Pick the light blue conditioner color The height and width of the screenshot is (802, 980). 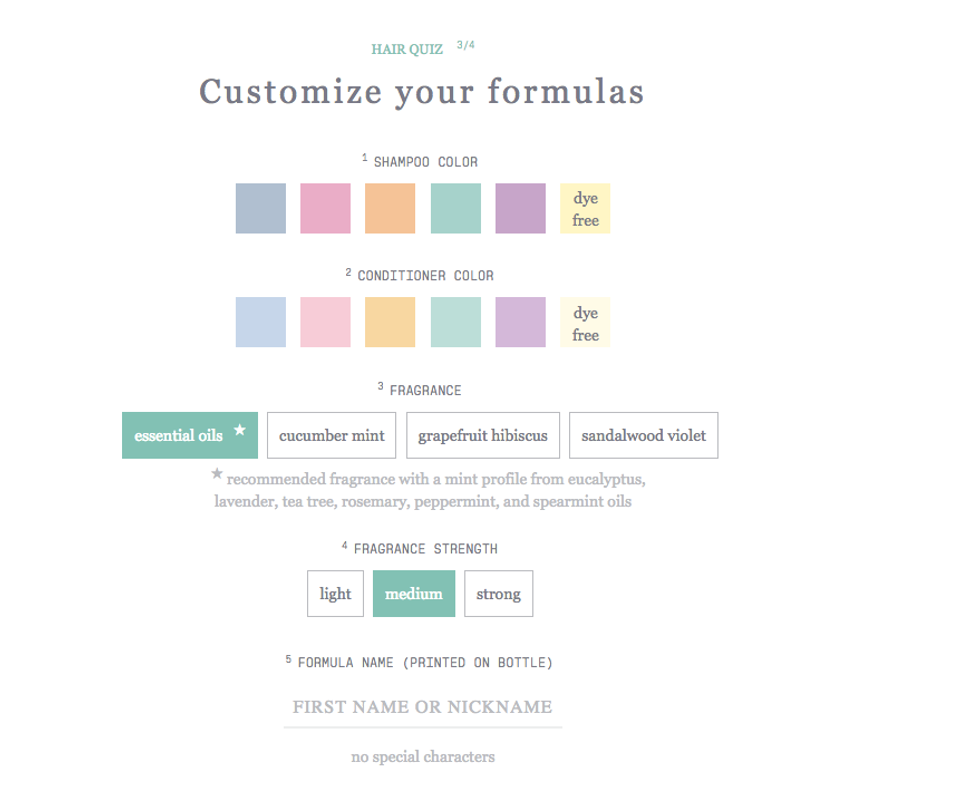tap(261, 322)
